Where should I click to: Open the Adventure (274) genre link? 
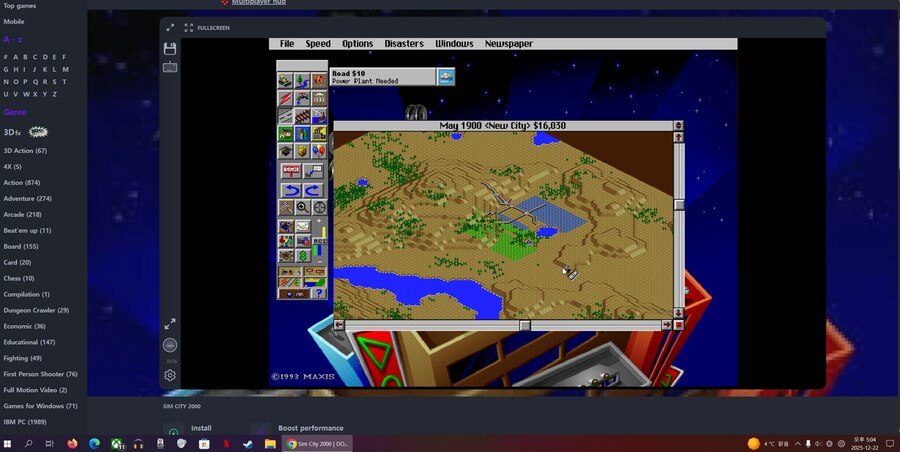pos(27,199)
